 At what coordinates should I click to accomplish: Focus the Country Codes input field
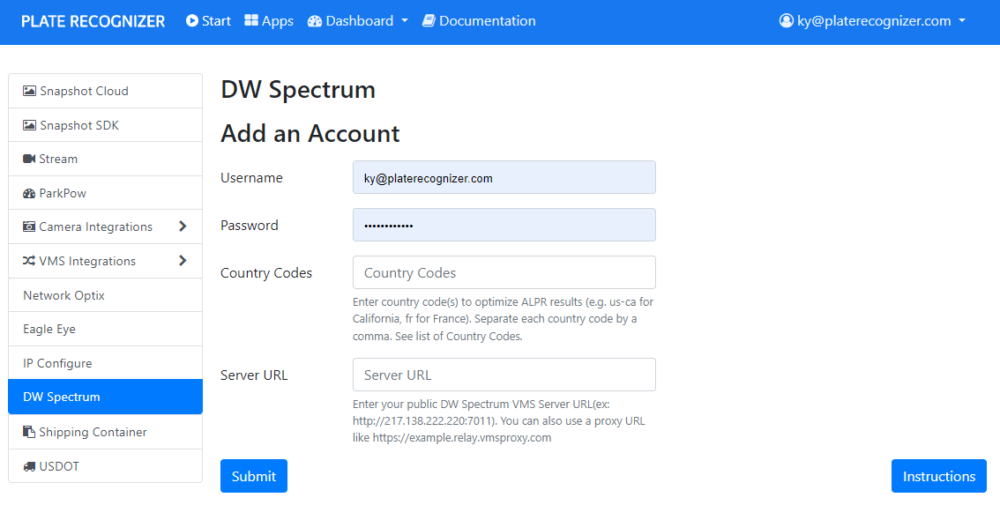pos(504,272)
